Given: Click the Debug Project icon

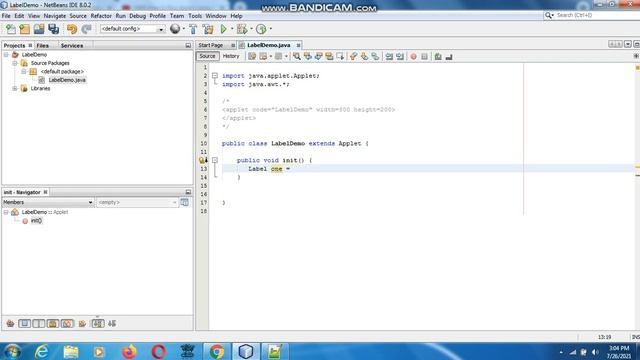Looking at the screenshot, I should pos(242,29).
